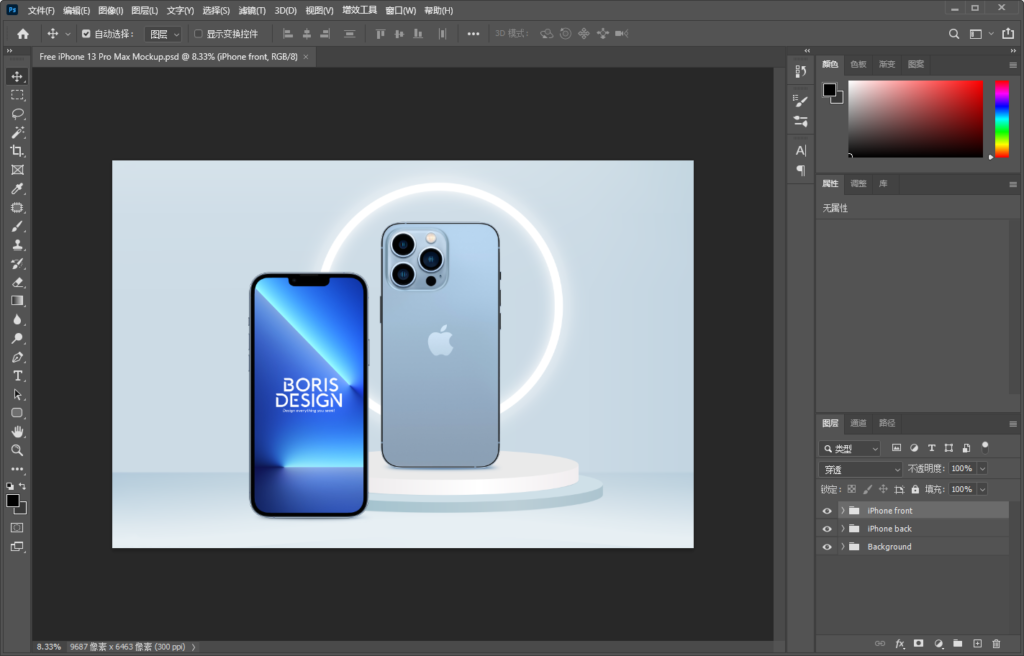The width and height of the screenshot is (1024, 656).
Task: Switch to the 色板 tab
Action: tap(858, 64)
